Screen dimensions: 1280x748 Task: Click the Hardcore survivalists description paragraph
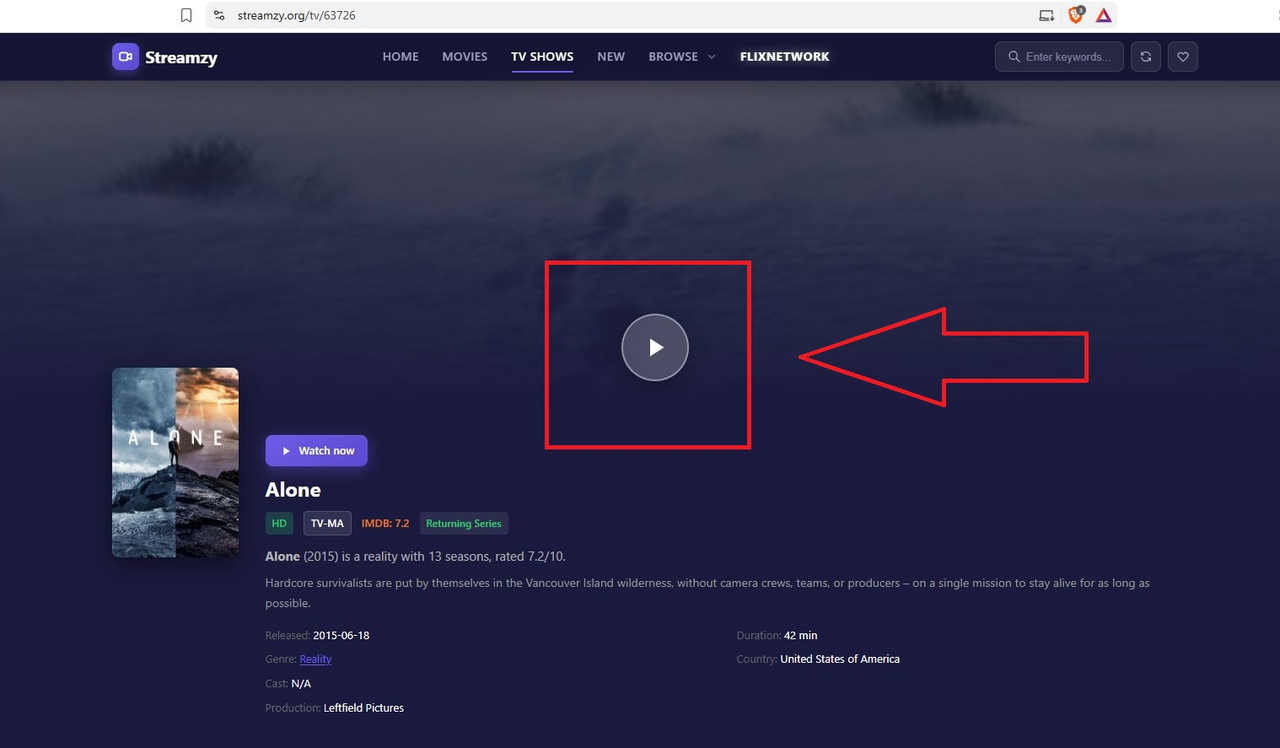pos(707,593)
